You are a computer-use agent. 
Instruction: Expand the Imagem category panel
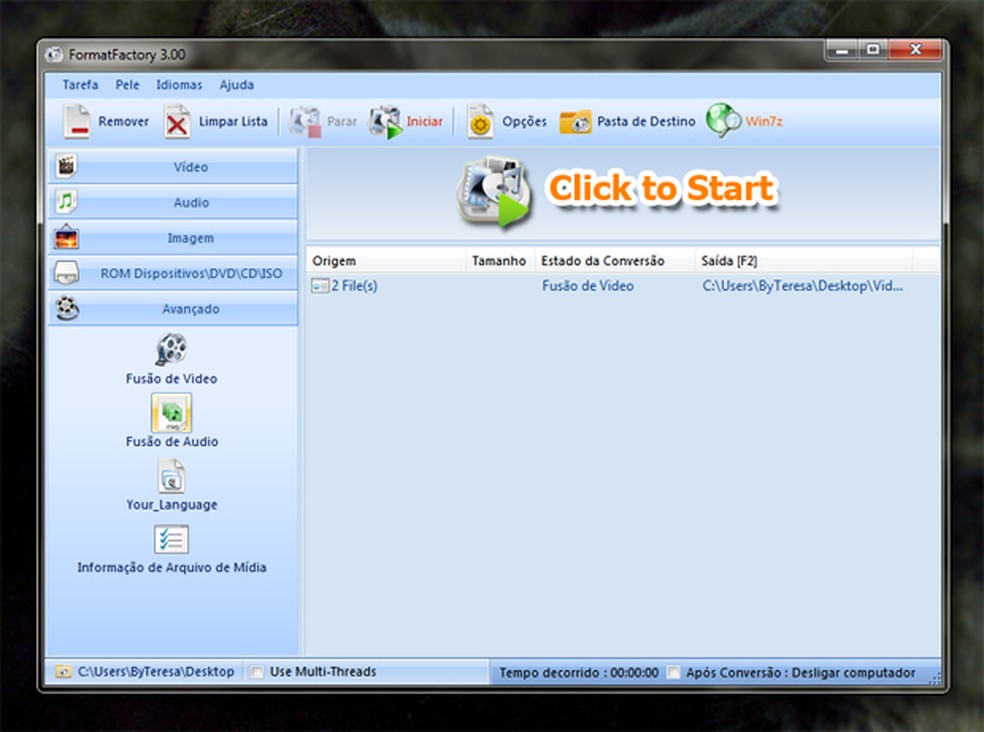(x=173, y=237)
